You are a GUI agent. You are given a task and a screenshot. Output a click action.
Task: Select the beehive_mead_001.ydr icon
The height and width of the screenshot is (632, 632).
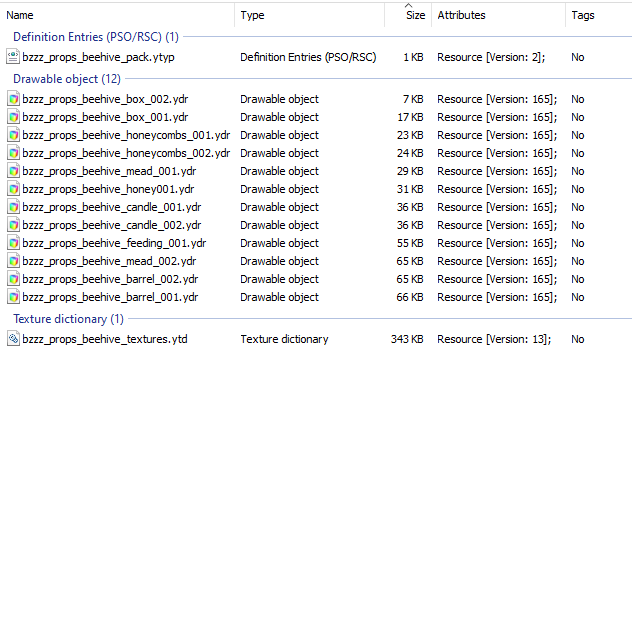click(x=13, y=171)
